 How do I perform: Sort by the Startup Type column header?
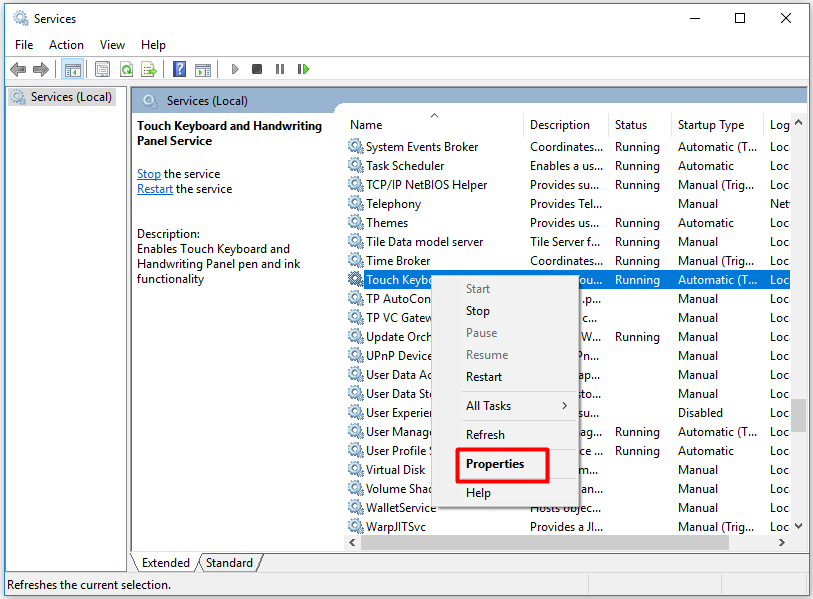point(717,124)
